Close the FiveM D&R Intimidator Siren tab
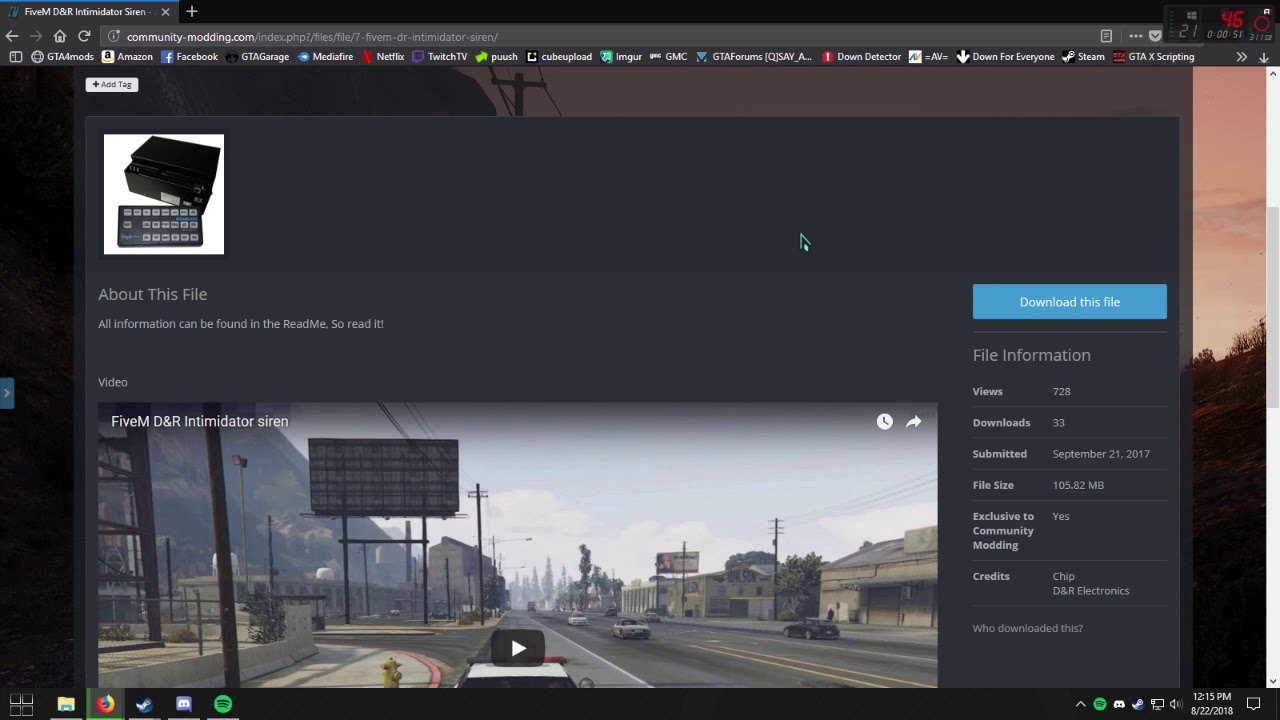Screen dimensions: 1280x720 pos(165,12)
